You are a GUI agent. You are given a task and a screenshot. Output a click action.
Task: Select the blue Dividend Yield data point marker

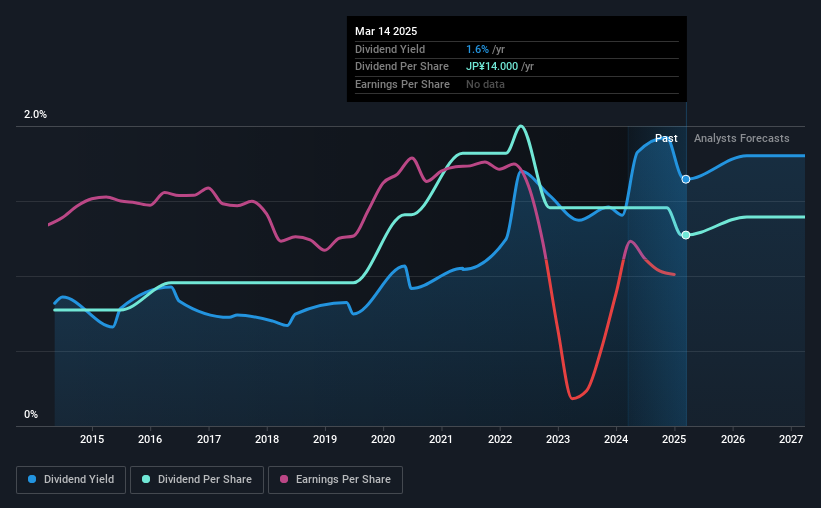[x=686, y=180]
